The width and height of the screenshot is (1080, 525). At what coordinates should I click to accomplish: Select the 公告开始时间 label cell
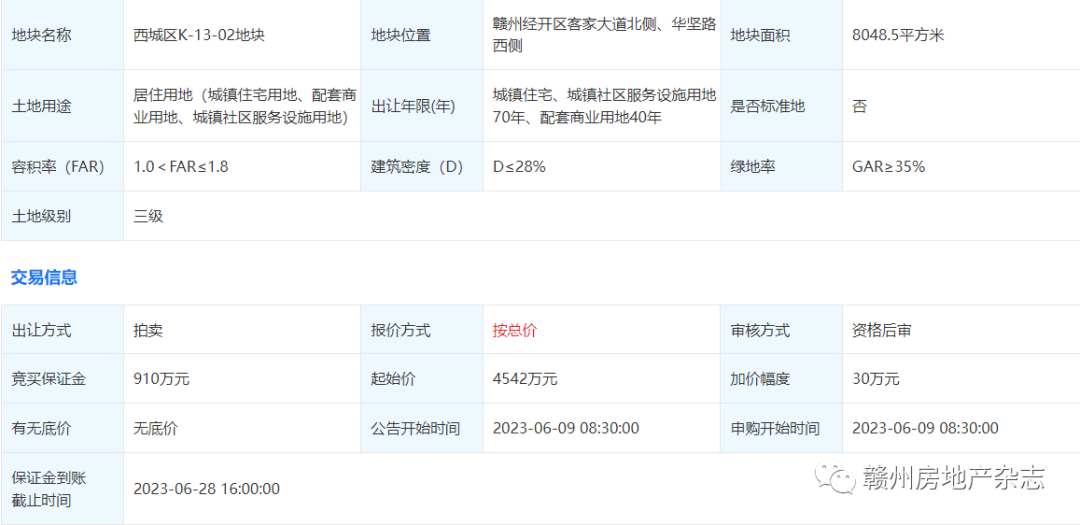pyautogui.click(x=422, y=429)
